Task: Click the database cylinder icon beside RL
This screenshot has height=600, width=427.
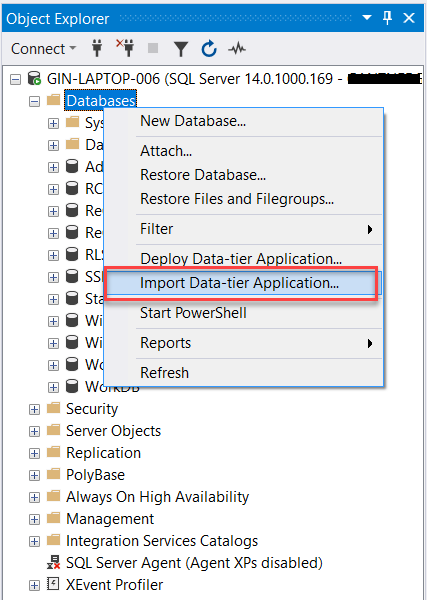Action: pyautogui.click(x=72, y=254)
